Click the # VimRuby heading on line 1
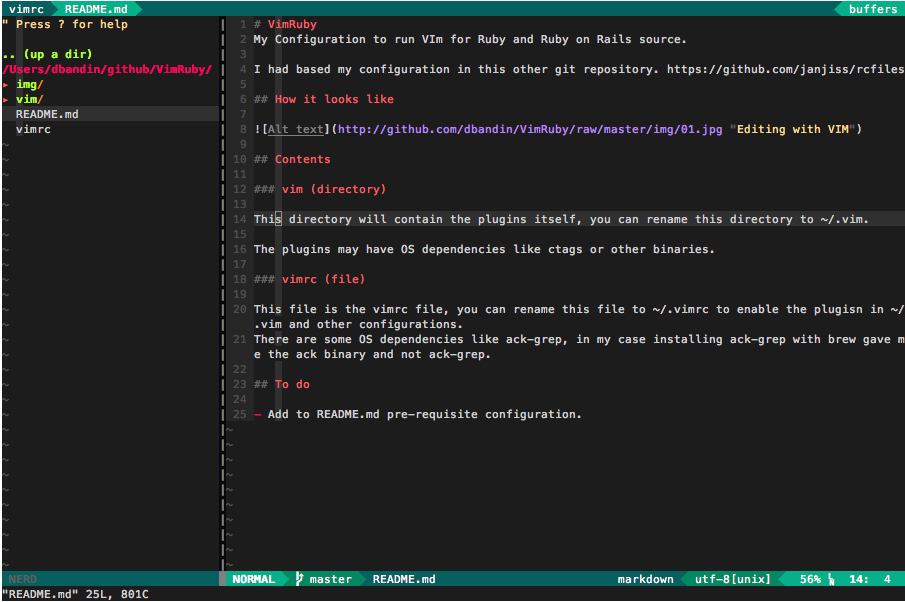Screen dimensions: 905x602 tap(285, 24)
